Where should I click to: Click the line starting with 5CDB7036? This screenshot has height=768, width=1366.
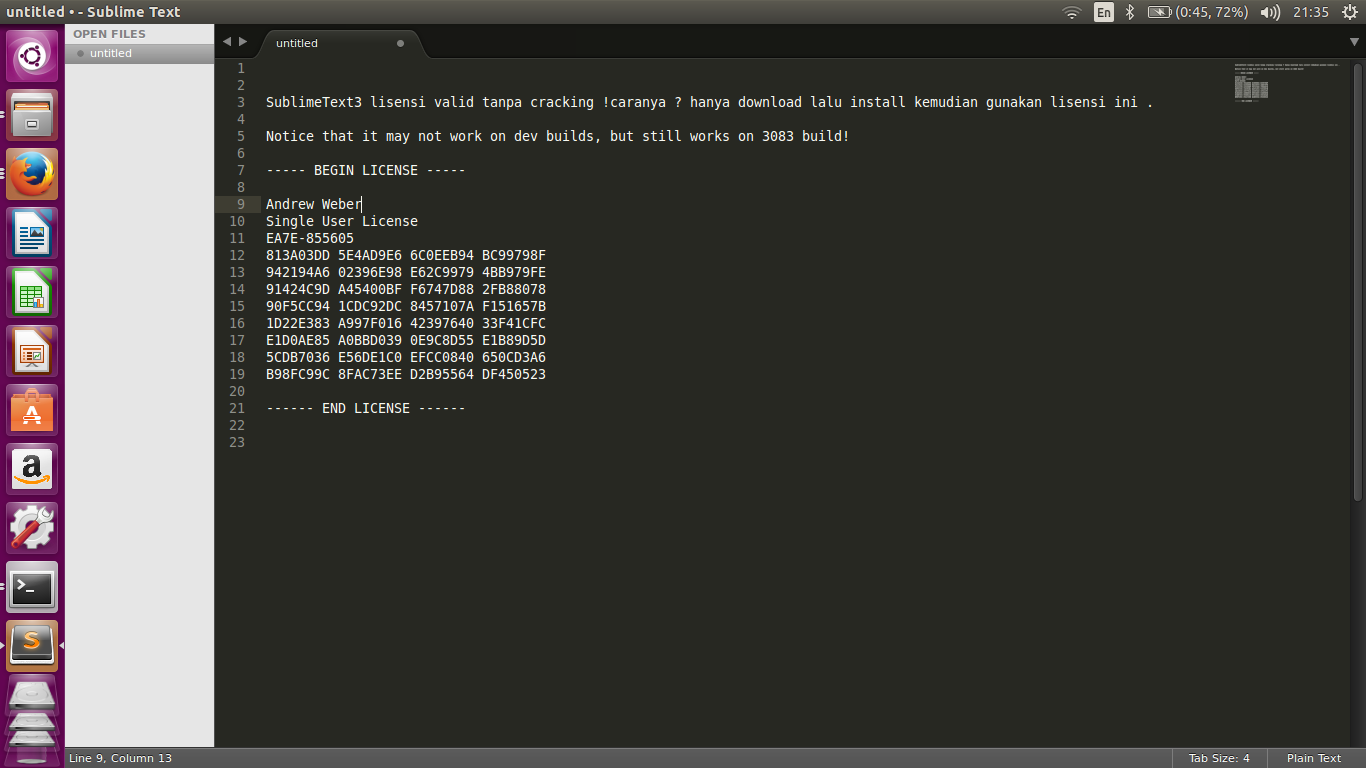pos(406,357)
